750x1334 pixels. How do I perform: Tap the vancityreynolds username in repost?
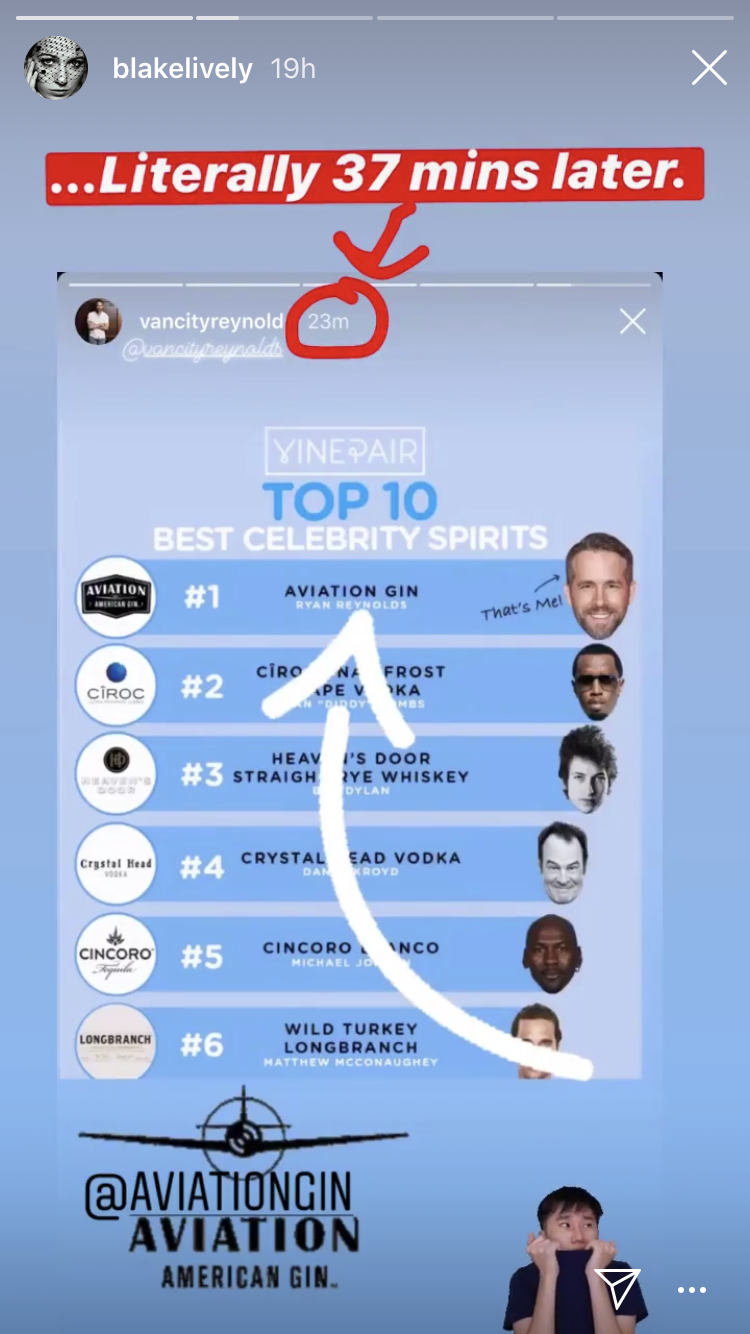(x=210, y=321)
